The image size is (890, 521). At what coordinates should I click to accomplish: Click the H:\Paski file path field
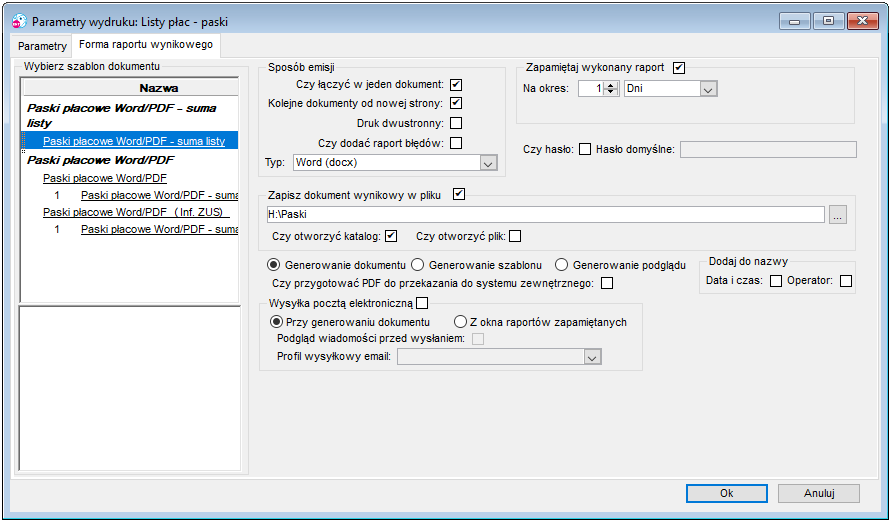pos(545,215)
